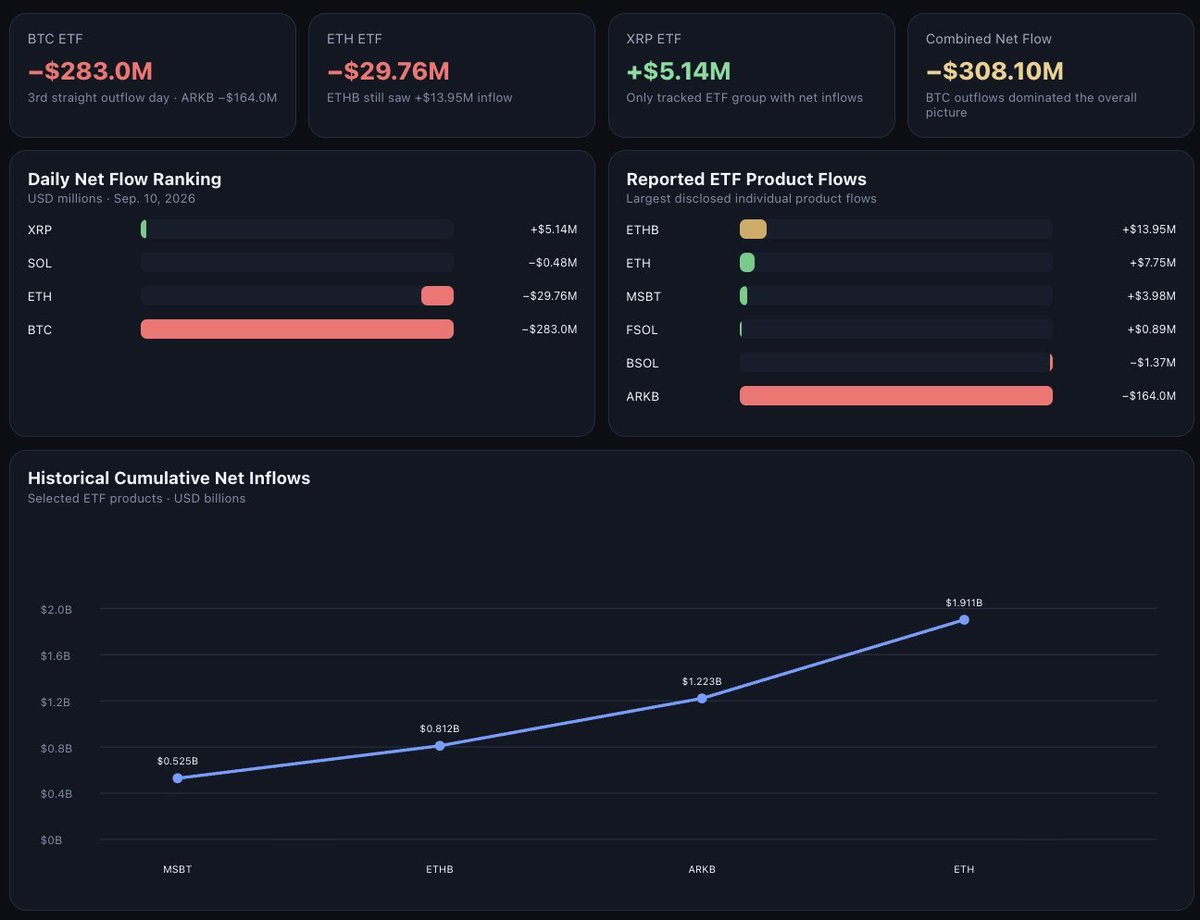This screenshot has height=920, width=1200.
Task: Click the $0.812B data label
Action: tap(440, 728)
